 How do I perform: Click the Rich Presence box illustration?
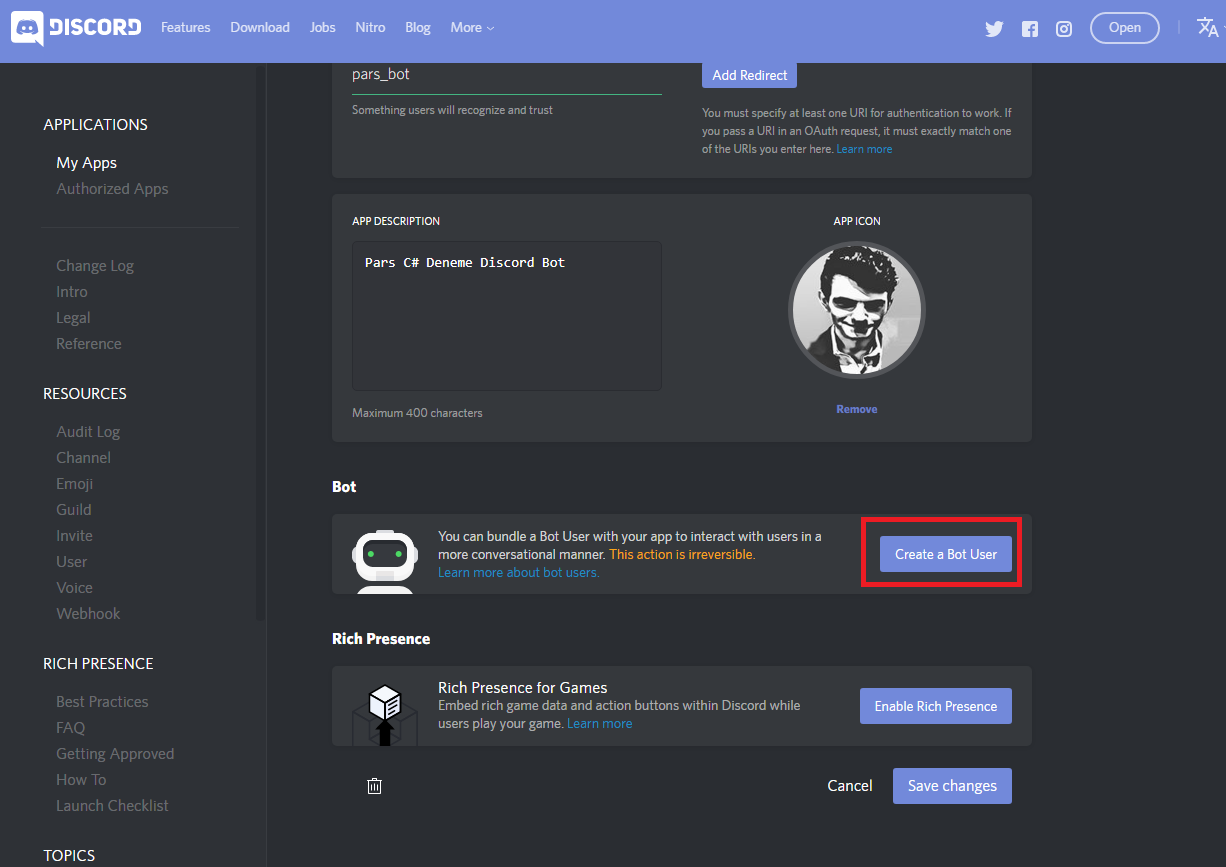coord(384,714)
